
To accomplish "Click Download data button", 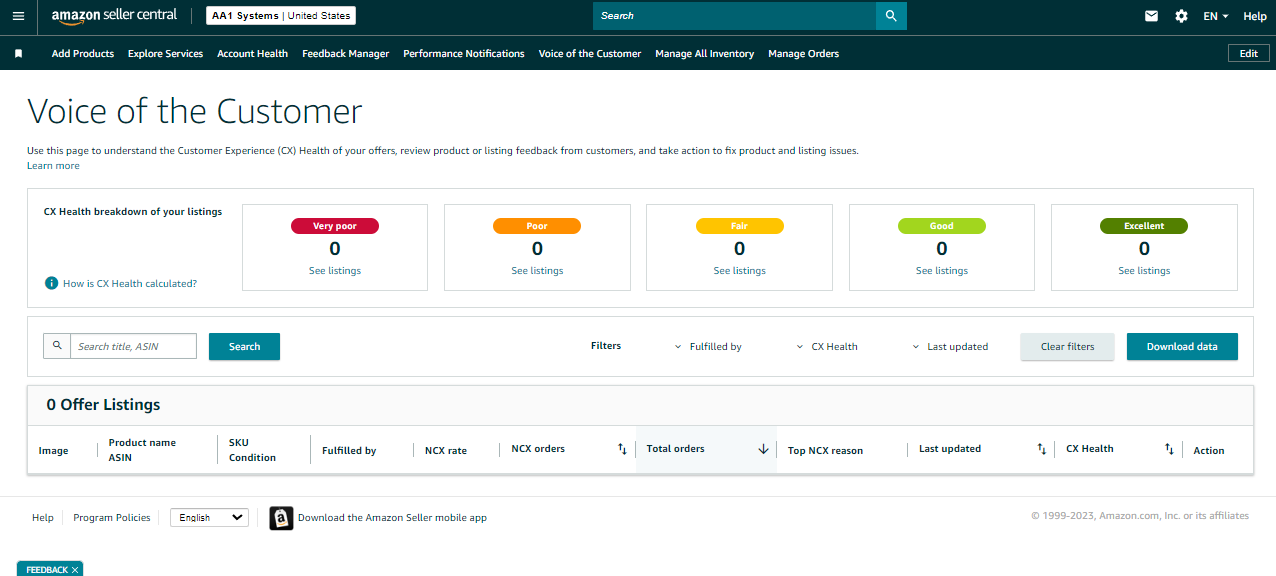I will (1182, 347).
